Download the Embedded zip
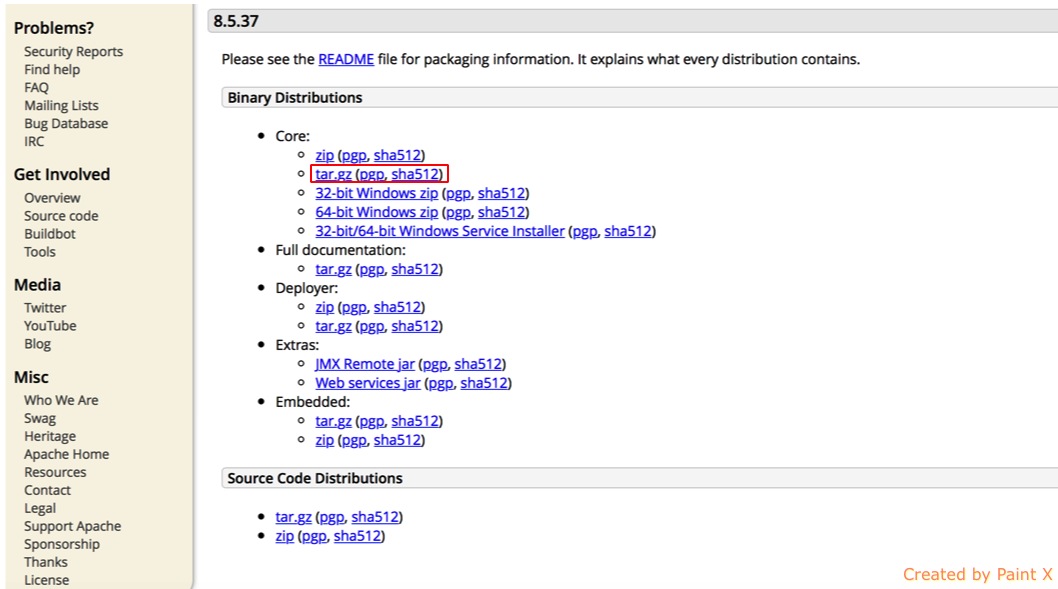This screenshot has width=1058, height=589. (325, 440)
